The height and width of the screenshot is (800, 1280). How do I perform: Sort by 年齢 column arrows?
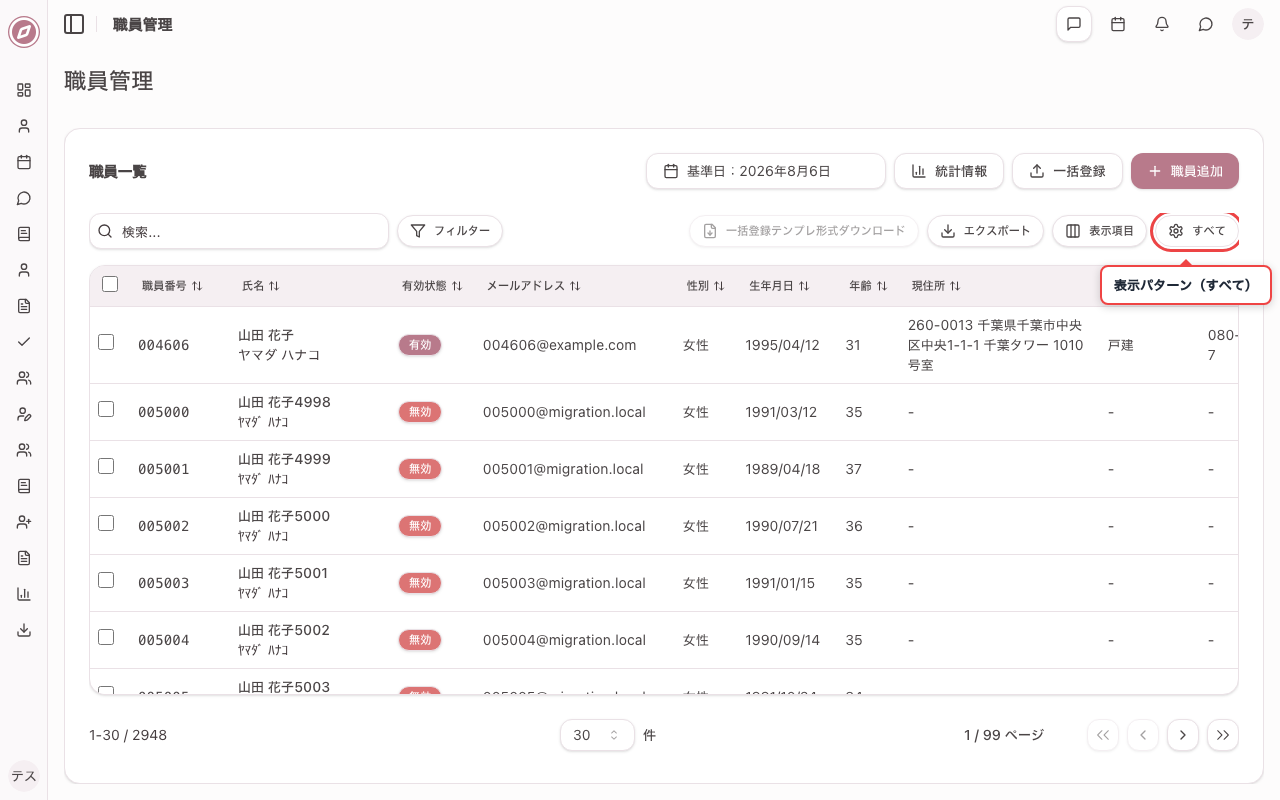point(882,286)
